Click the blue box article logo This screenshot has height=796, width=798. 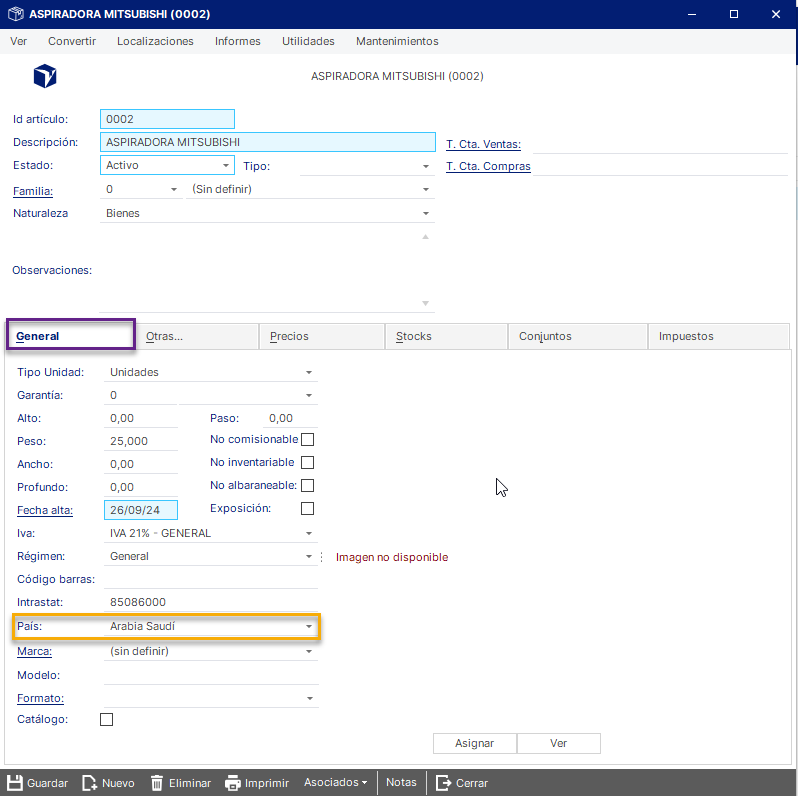45,76
